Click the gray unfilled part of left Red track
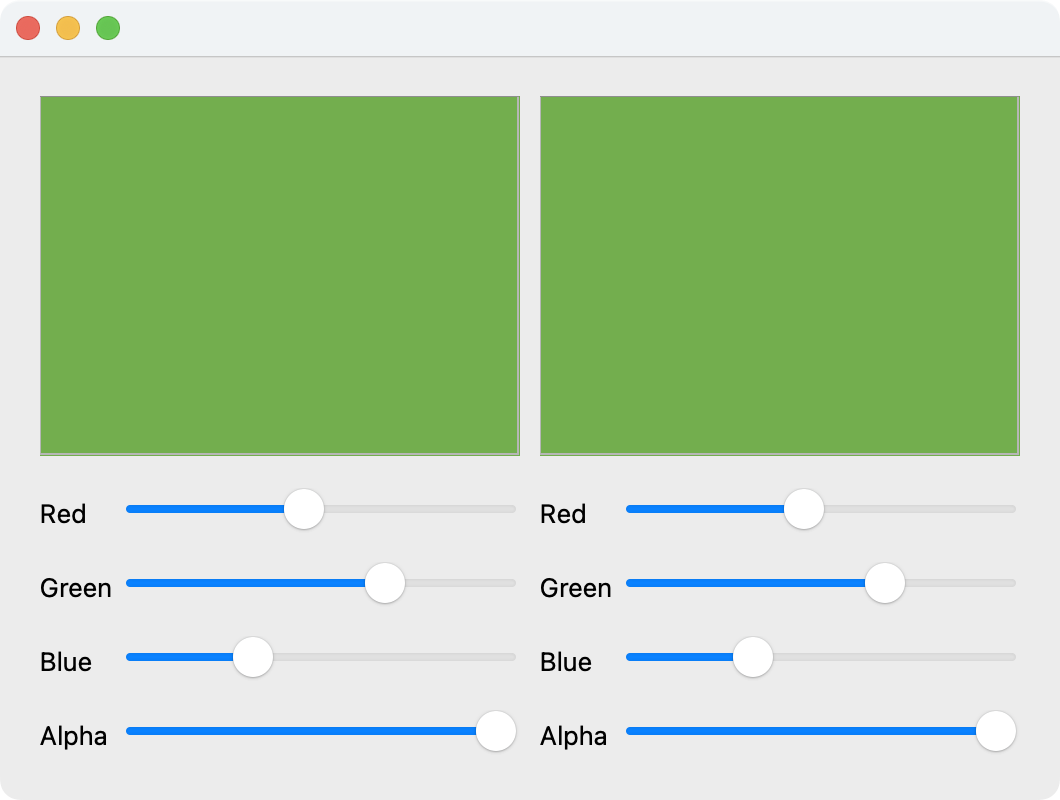This screenshot has height=800, width=1060. (x=420, y=509)
